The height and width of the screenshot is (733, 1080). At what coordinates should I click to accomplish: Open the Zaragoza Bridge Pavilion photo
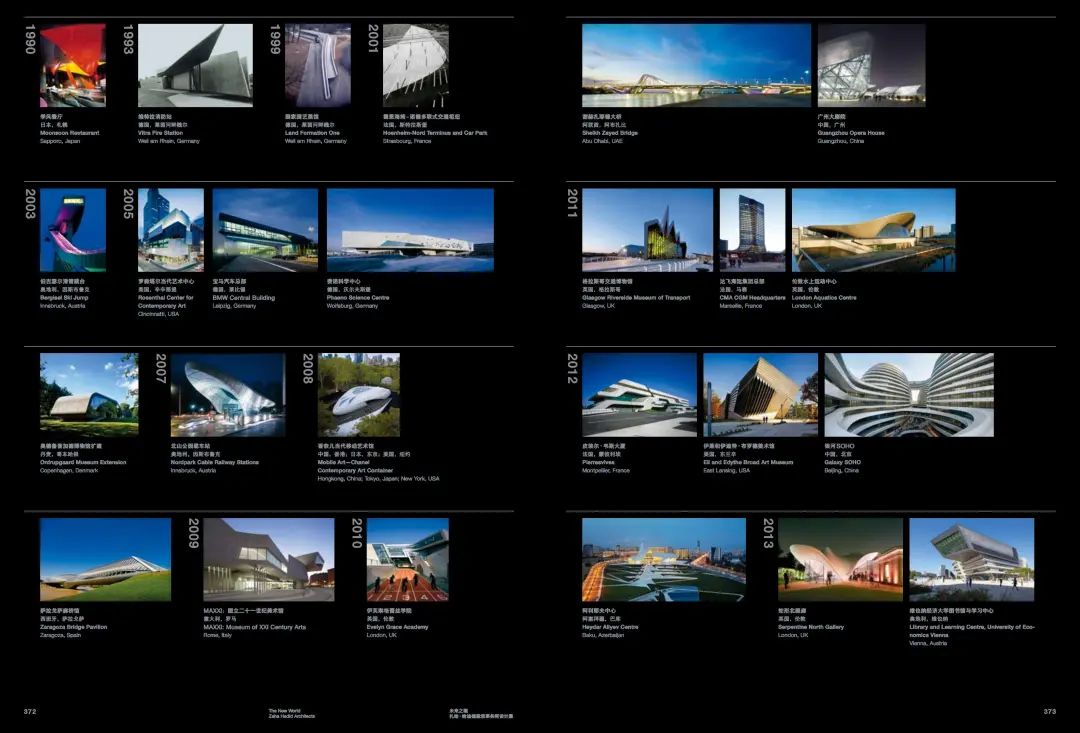pyautogui.click(x=105, y=559)
